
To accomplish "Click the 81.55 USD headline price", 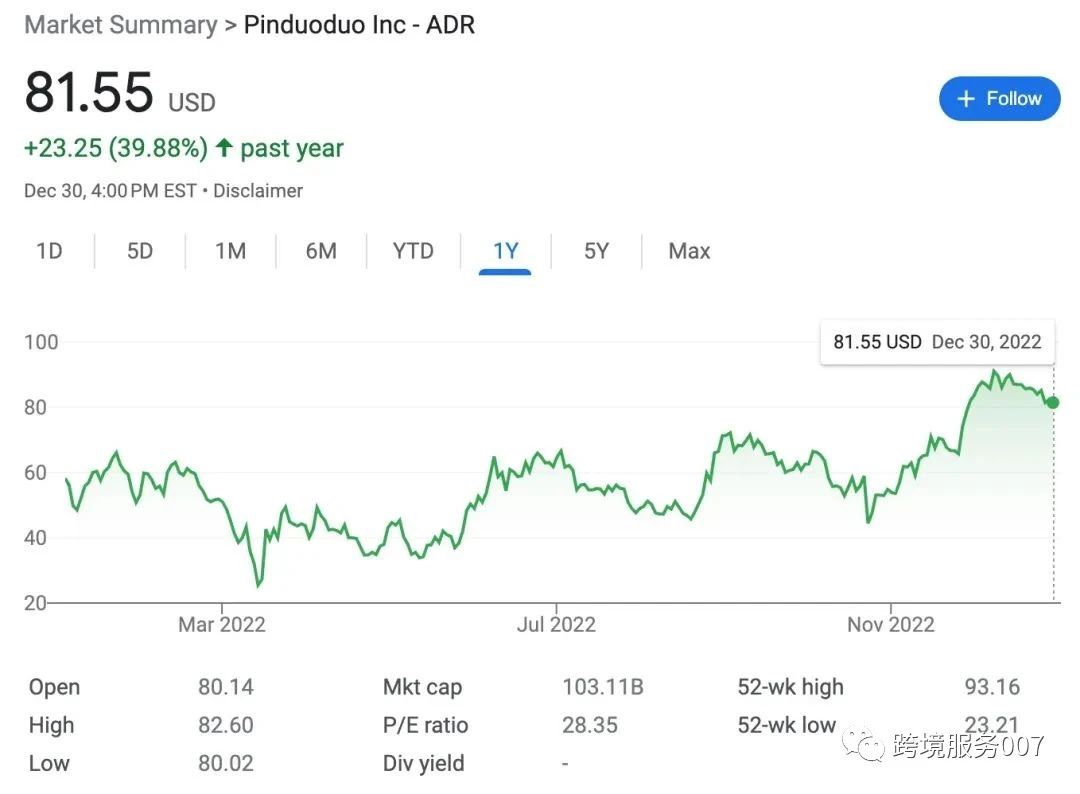I will pos(119,93).
